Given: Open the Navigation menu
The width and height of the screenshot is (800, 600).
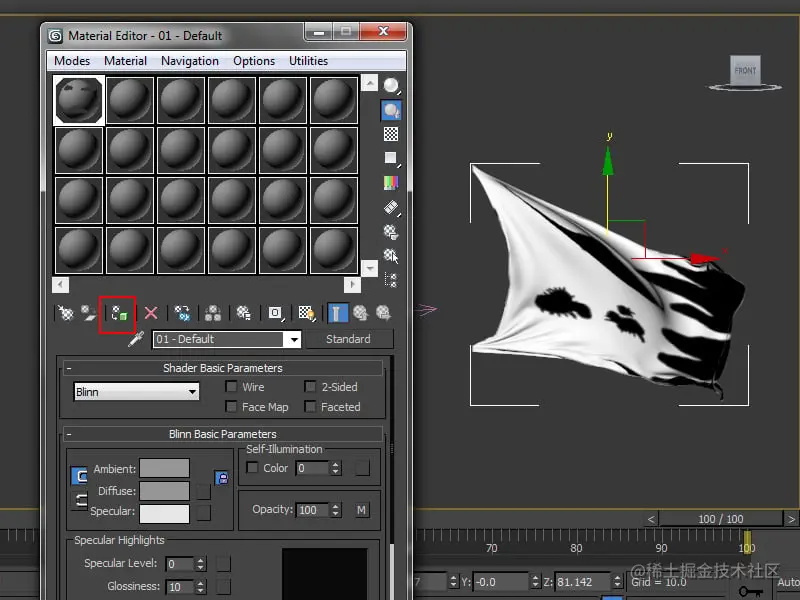Looking at the screenshot, I should click(x=189, y=61).
